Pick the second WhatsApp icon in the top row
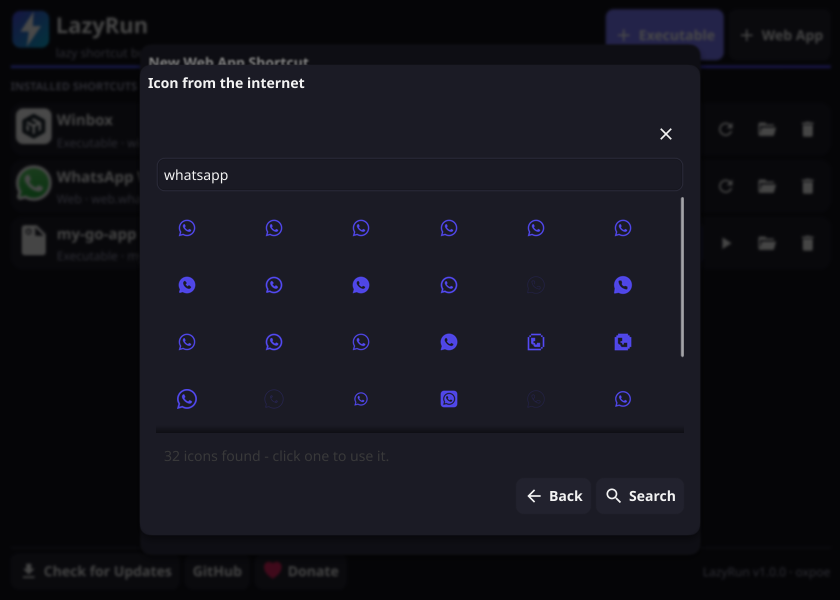This screenshot has height=600, width=840. tap(274, 228)
